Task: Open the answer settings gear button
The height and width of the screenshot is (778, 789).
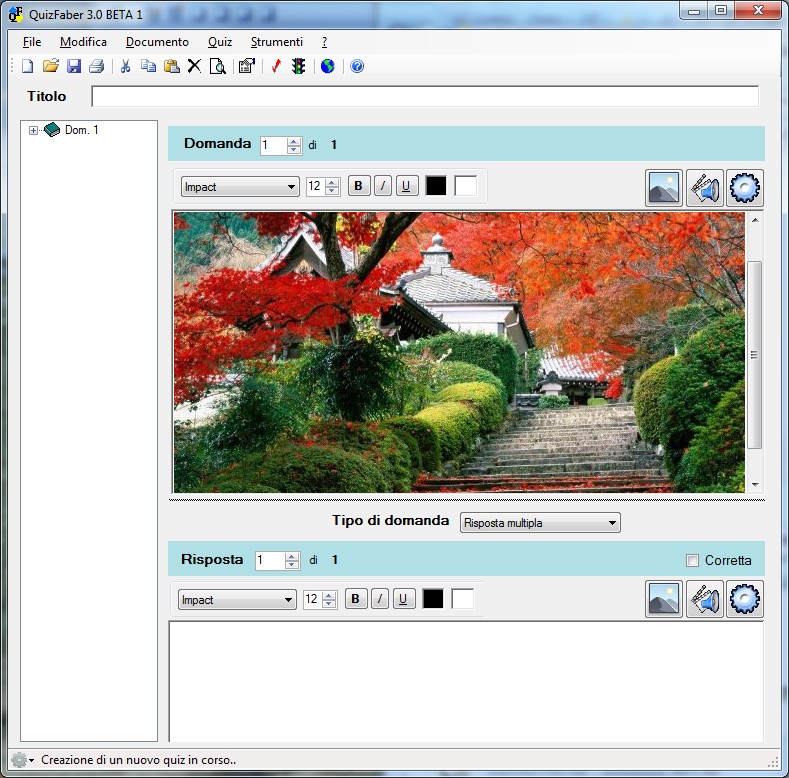Action: pos(745,599)
